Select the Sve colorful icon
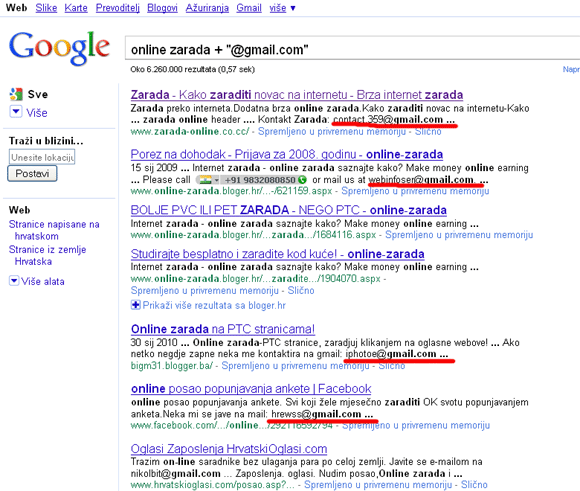The height and width of the screenshot is (491, 580). click(x=16, y=94)
